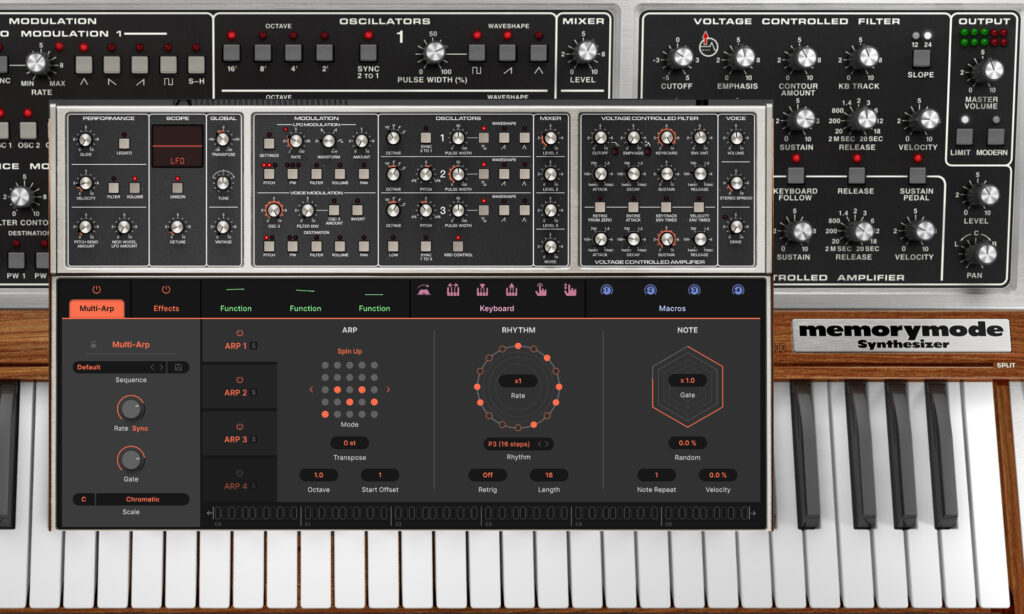
Task: Toggle the SLOPE 12/24 filter button
Action: [921, 58]
